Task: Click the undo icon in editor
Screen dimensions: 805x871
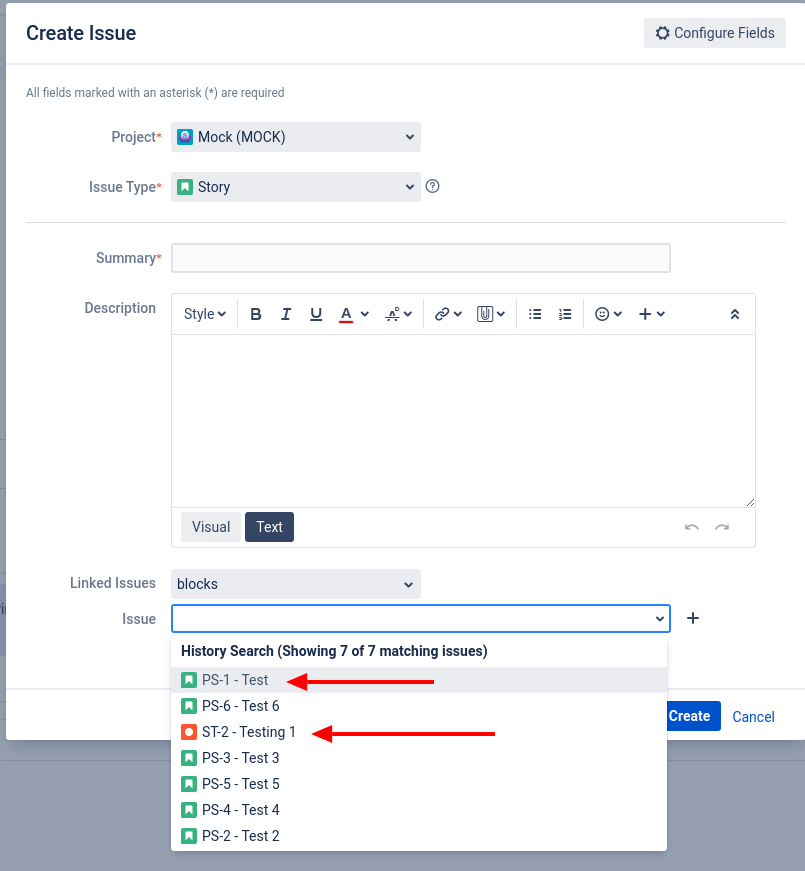Action: pyautogui.click(x=692, y=527)
